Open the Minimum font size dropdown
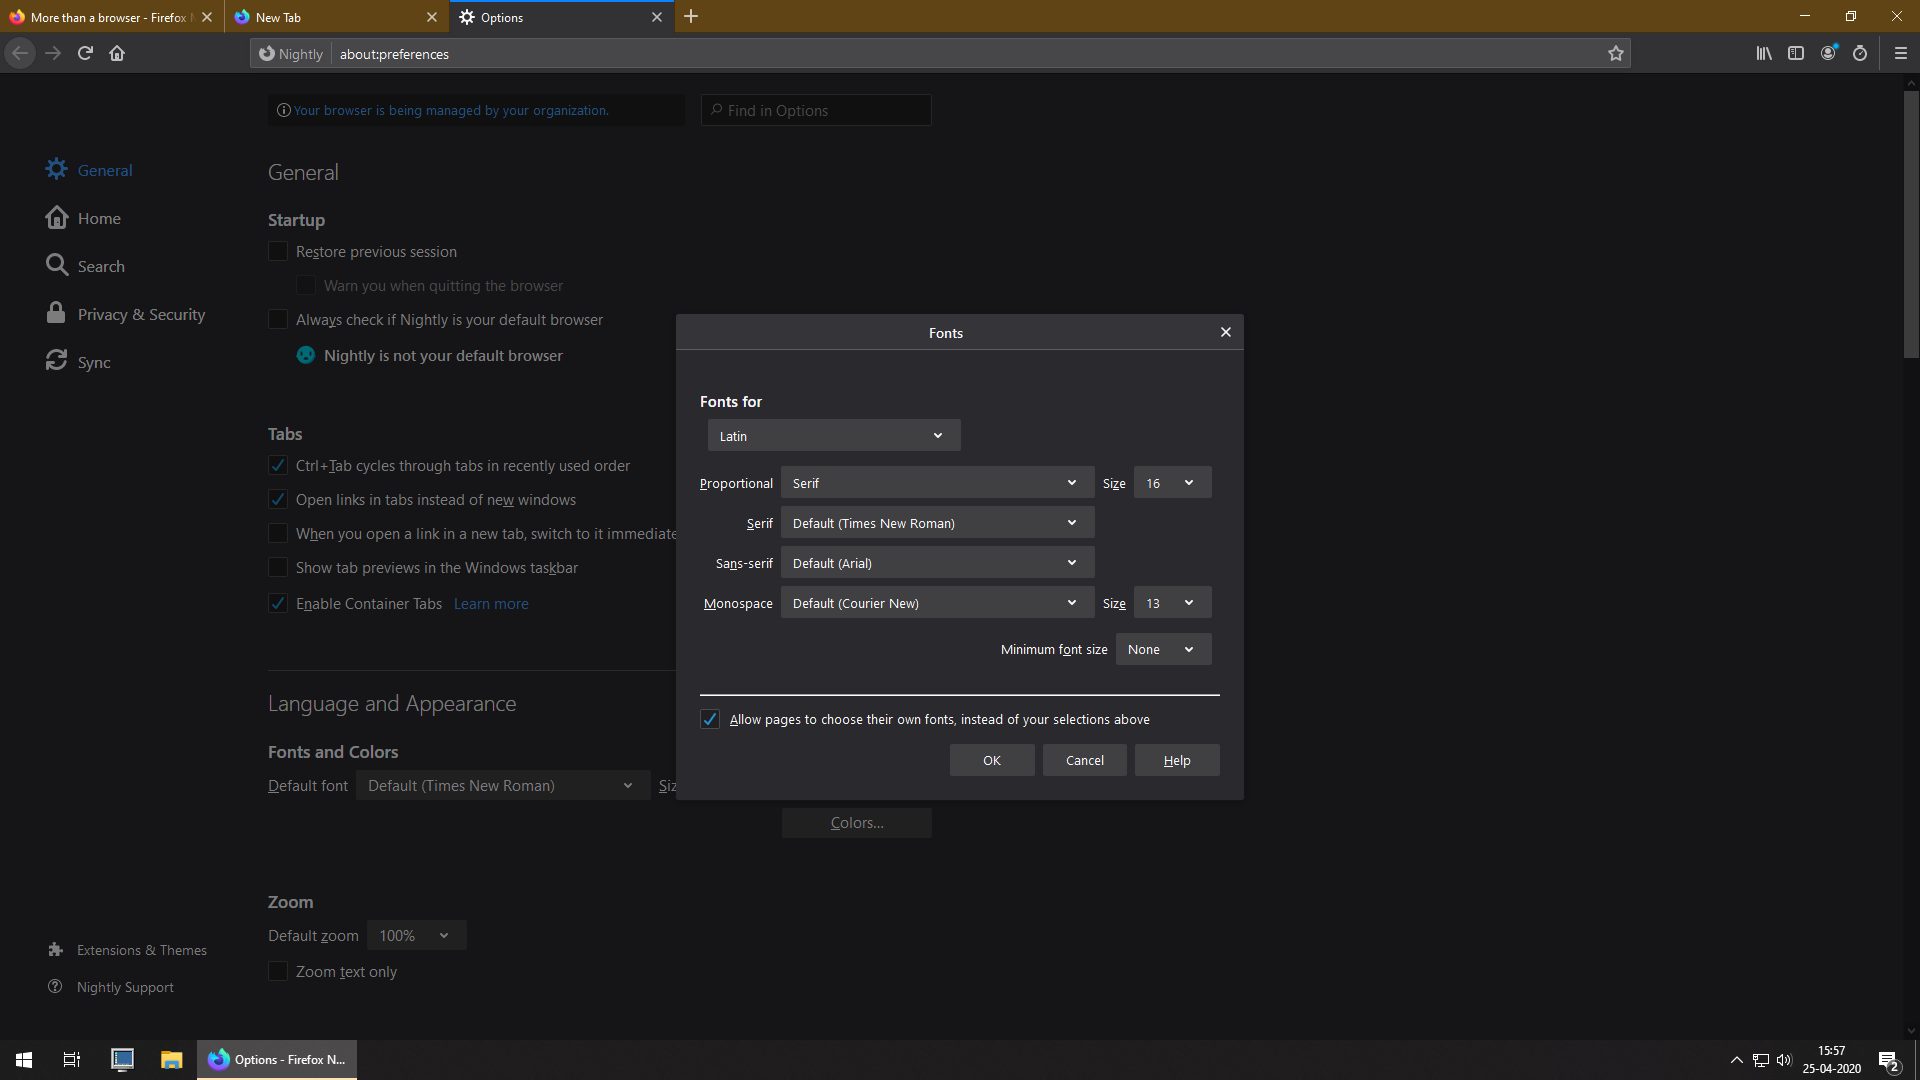This screenshot has width=1920, height=1080. pos(1163,650)
